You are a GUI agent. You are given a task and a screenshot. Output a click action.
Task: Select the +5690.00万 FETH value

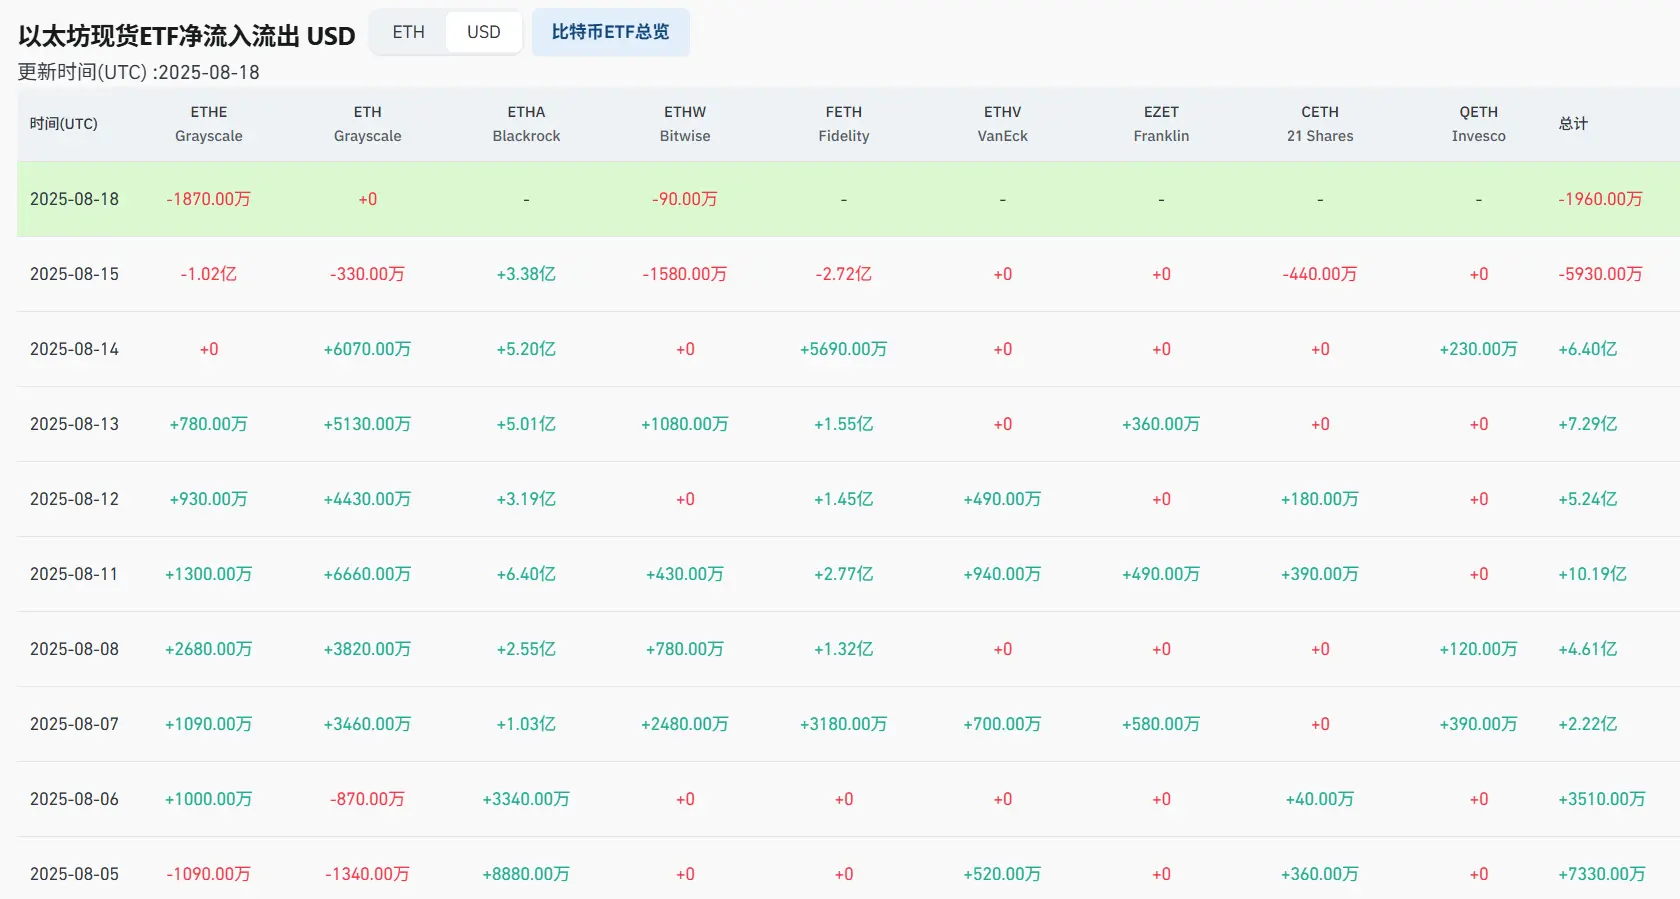(844, 349)
